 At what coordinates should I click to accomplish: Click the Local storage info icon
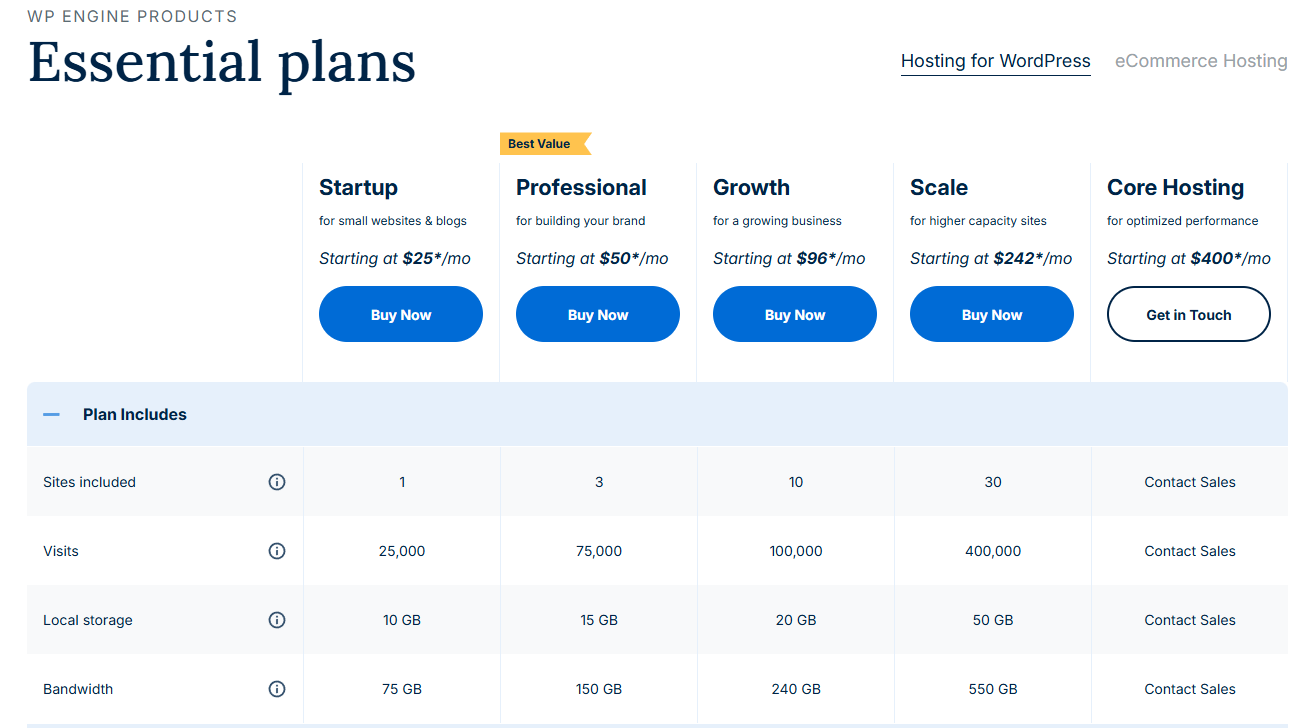coord(277,620)
